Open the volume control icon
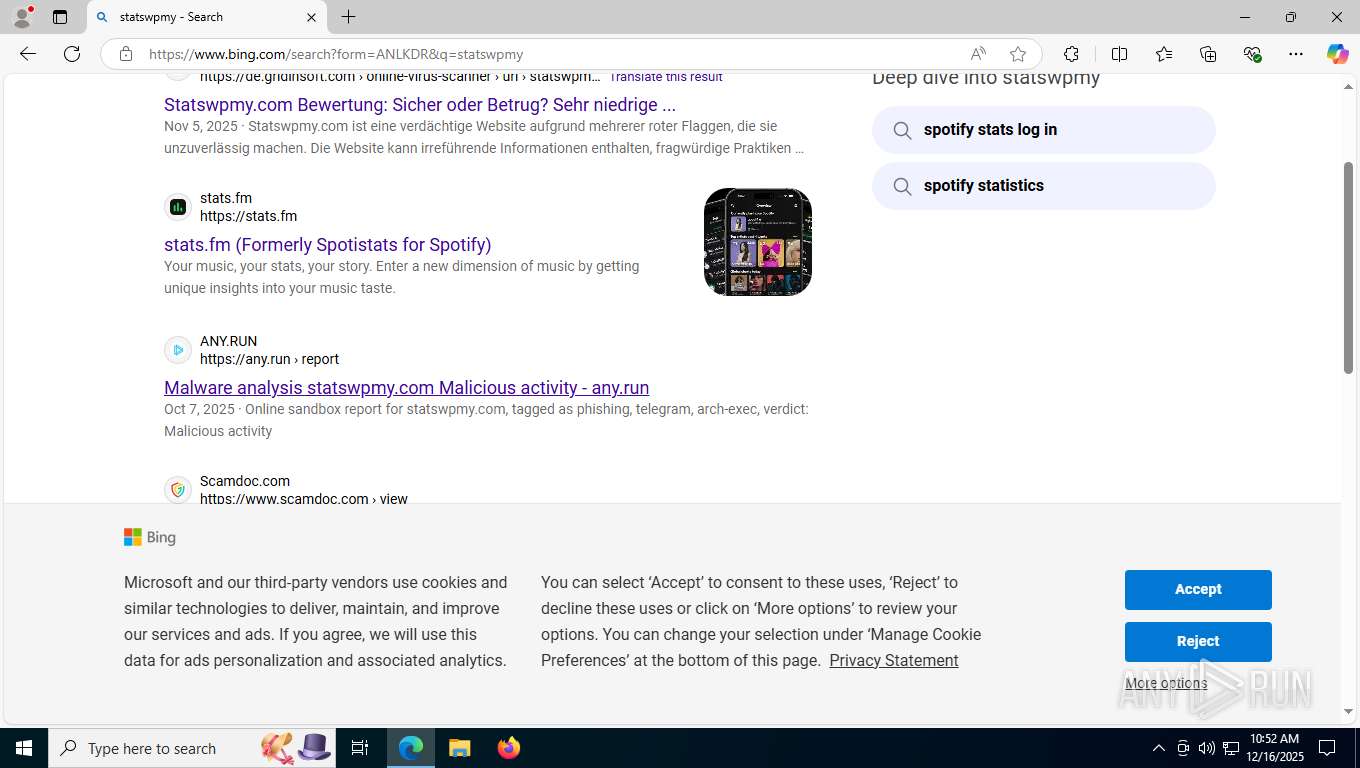This screenshot has width=1360, height=768. 1207,748
